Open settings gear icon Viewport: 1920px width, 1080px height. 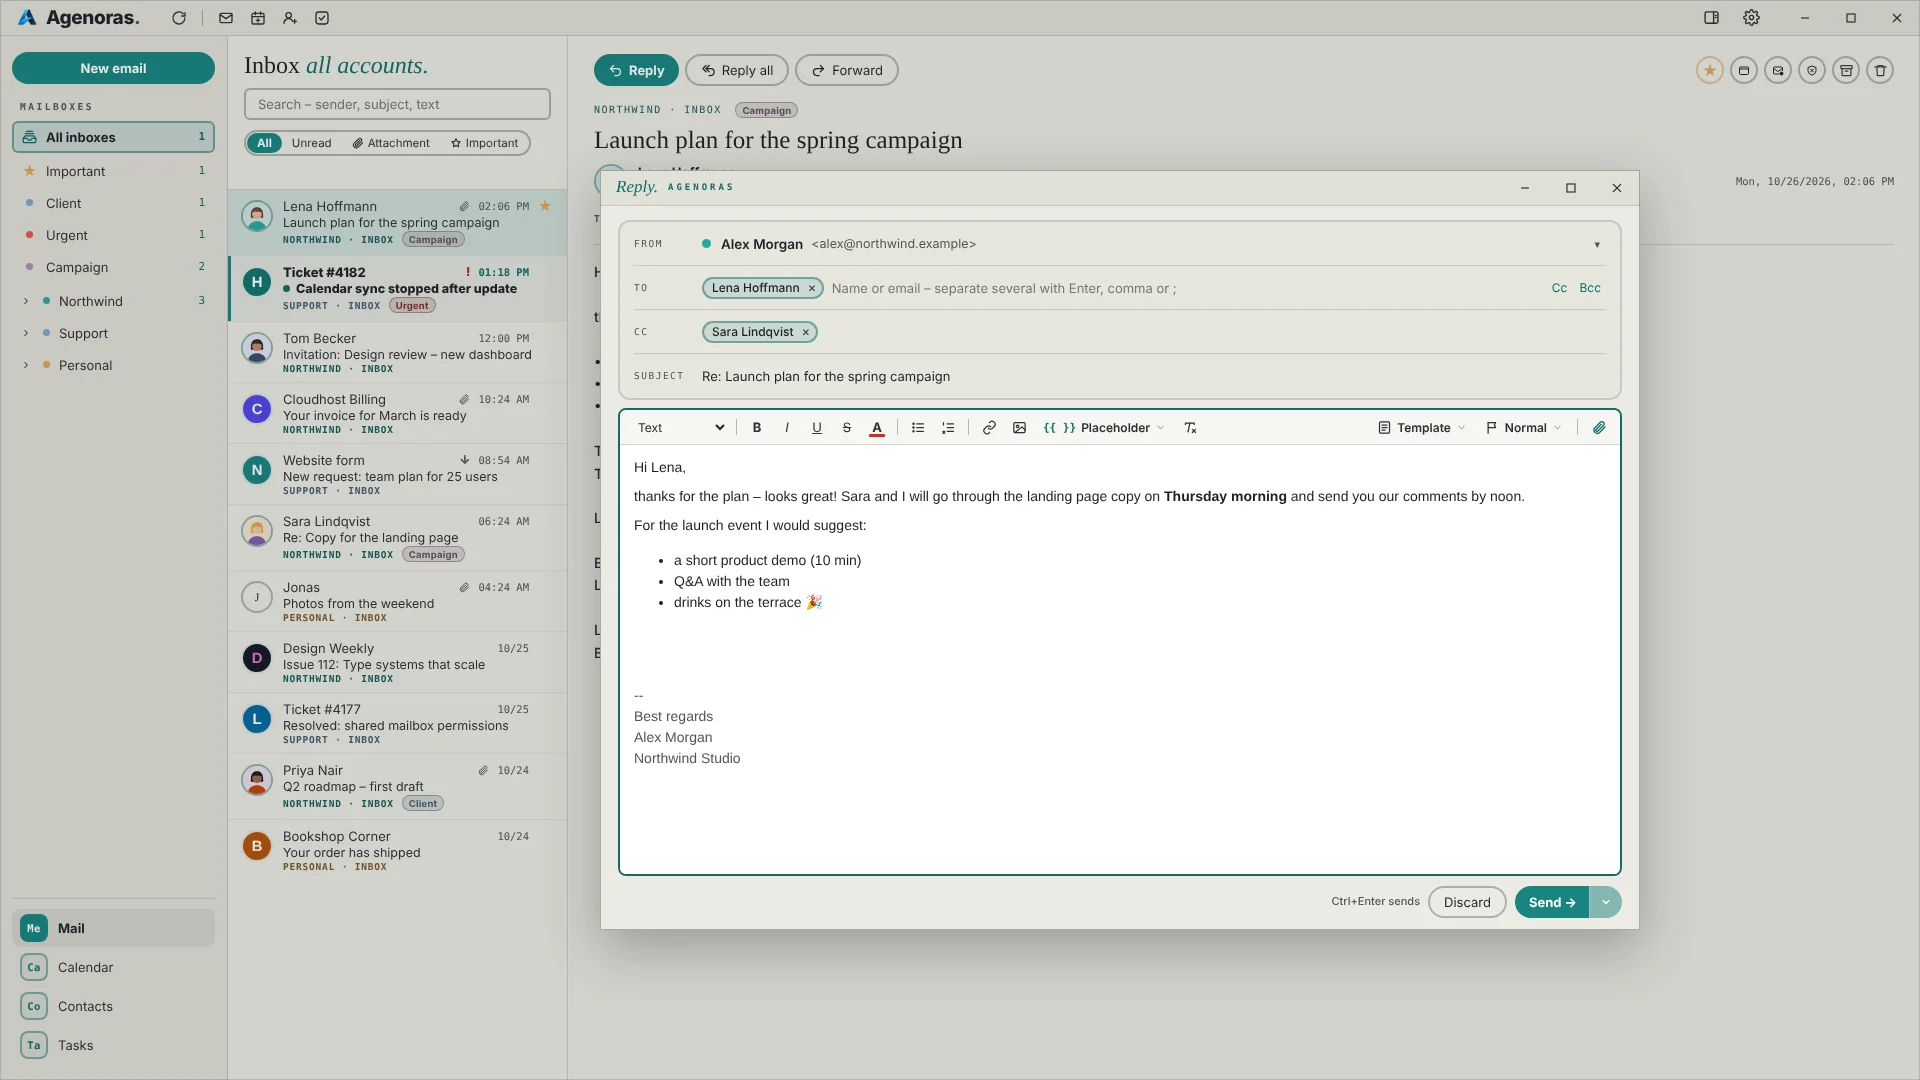(1751, 18)
